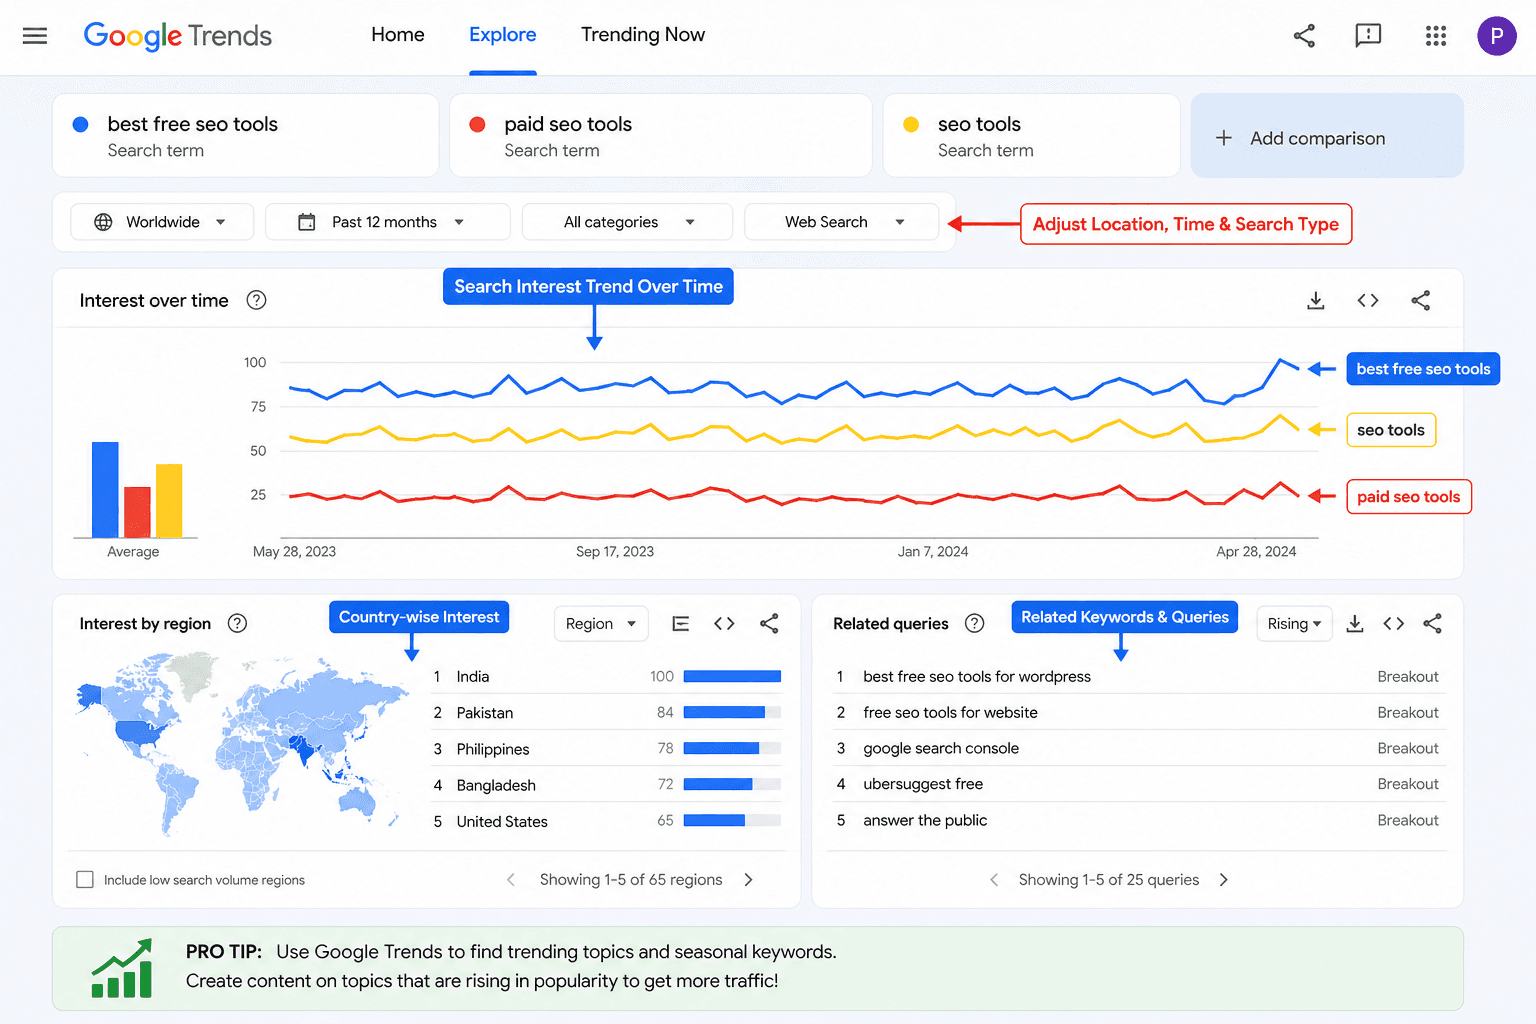The width and height of the screenshot is (1536, 1024).
Task: Switch to the Trending Now tab
Action: [x=643, y=35]
